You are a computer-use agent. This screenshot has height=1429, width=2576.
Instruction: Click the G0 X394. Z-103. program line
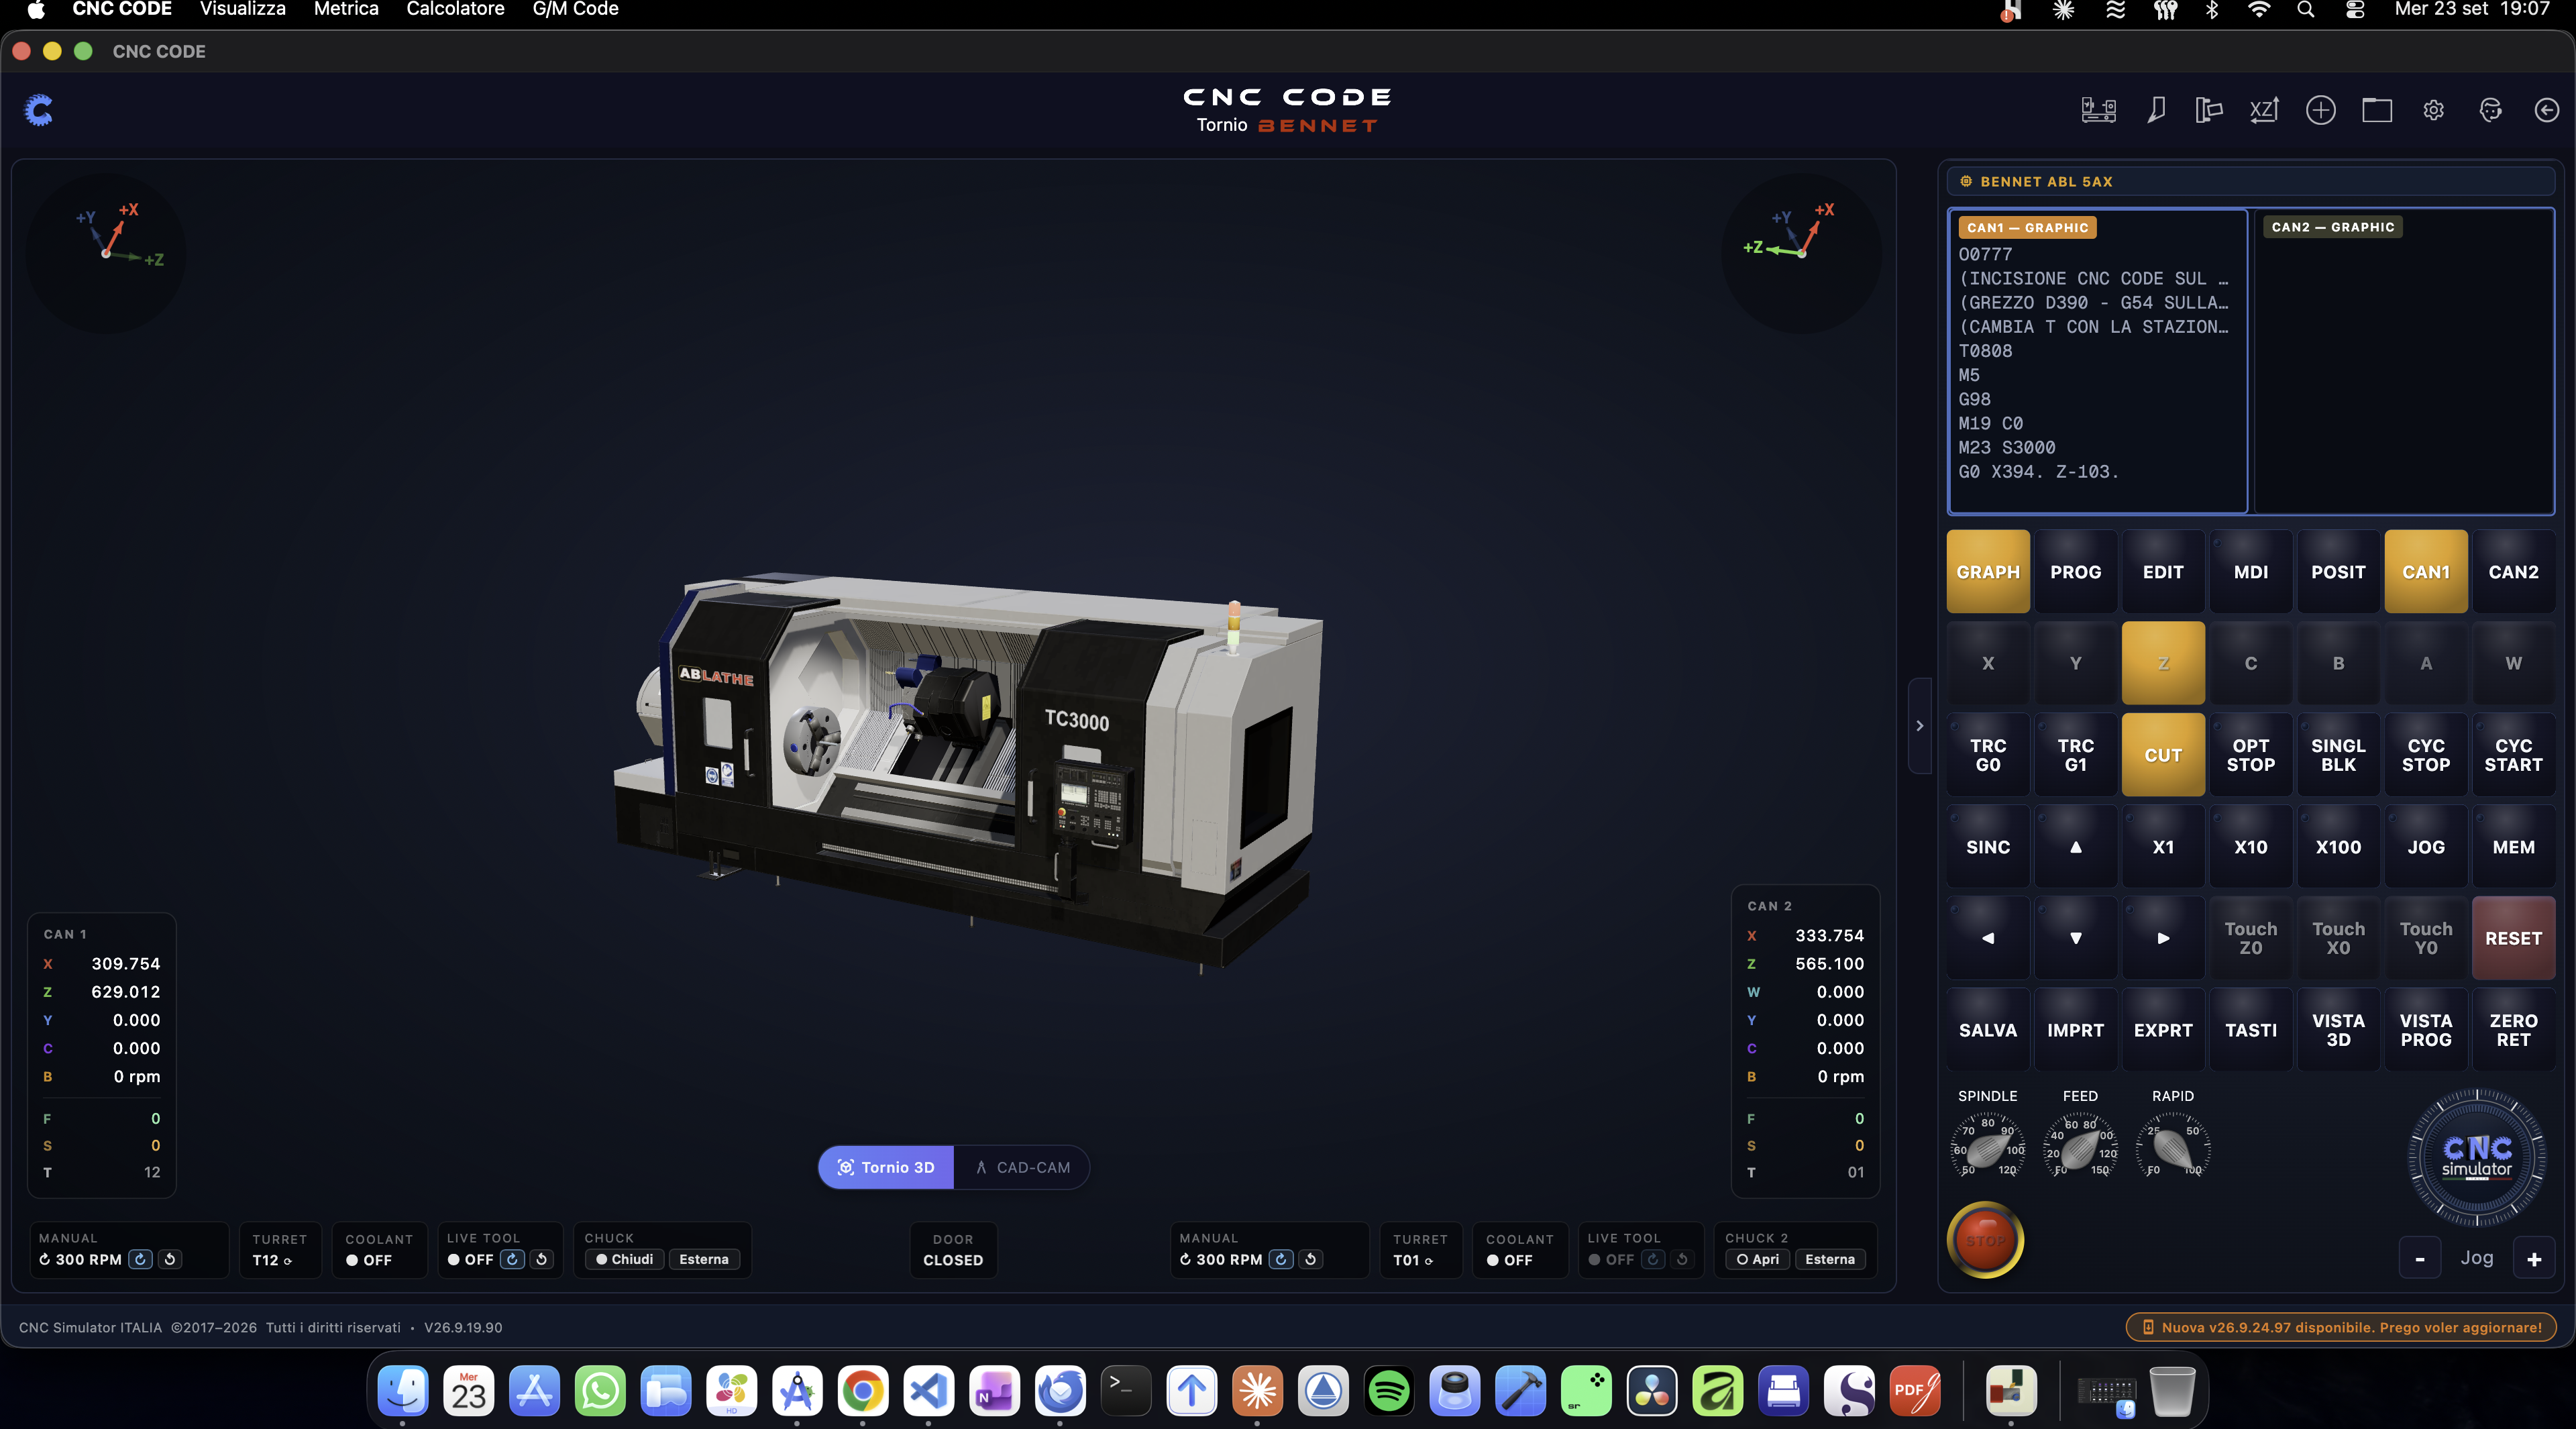2038,472
